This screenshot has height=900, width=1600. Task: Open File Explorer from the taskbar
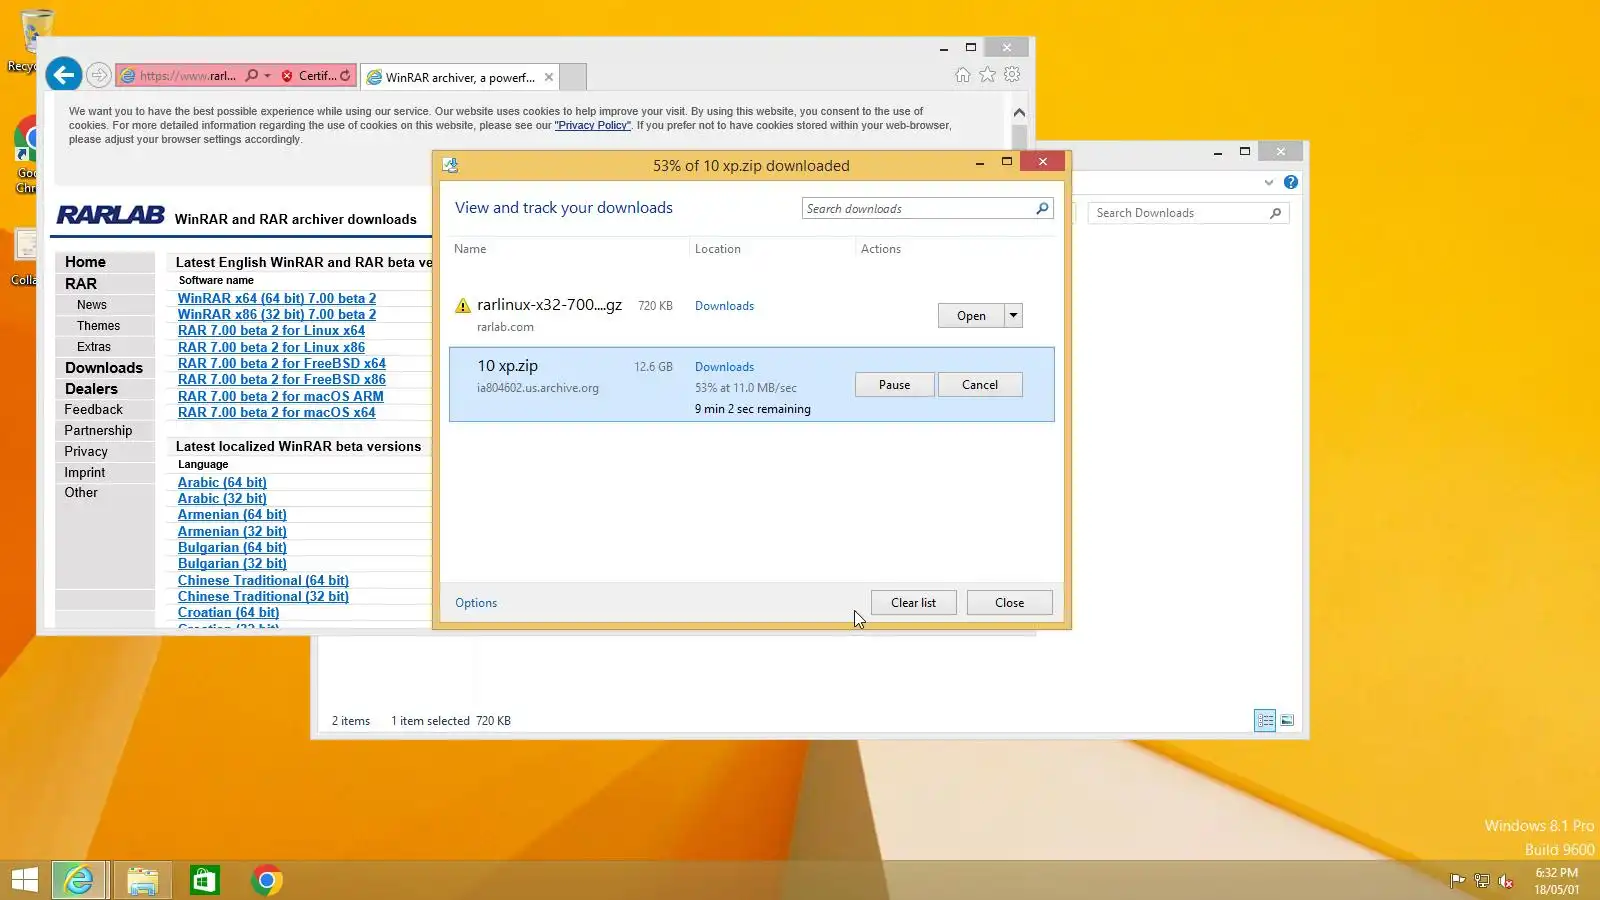[143, 880]
